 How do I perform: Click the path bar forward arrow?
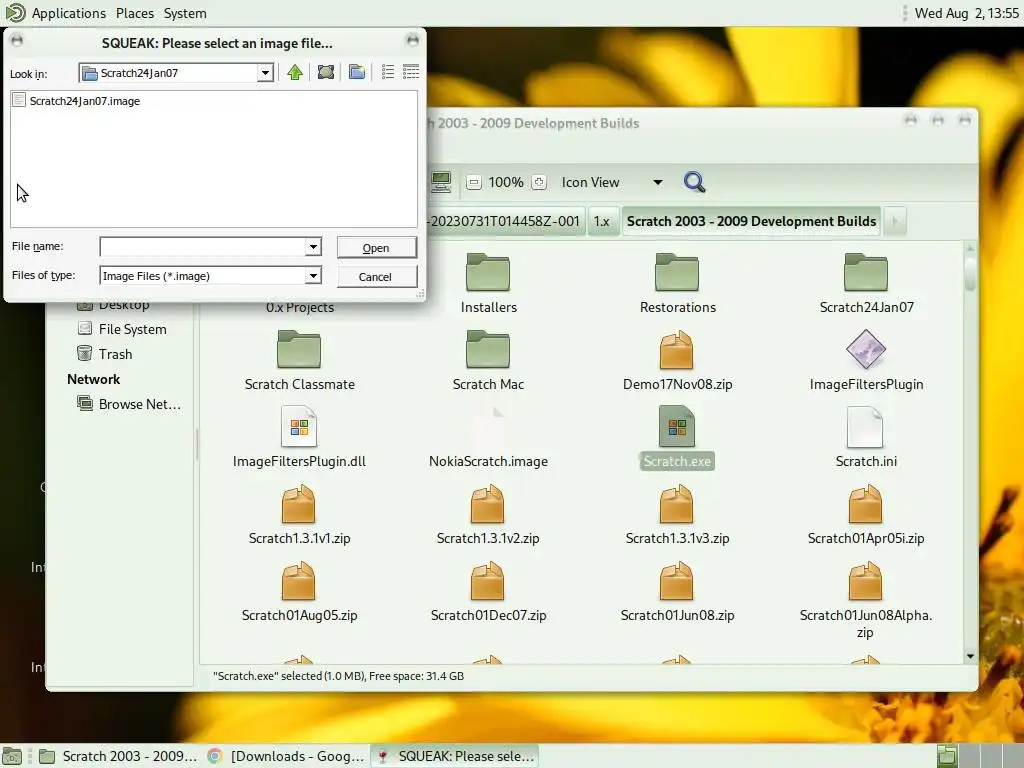[x=895, y=221]
